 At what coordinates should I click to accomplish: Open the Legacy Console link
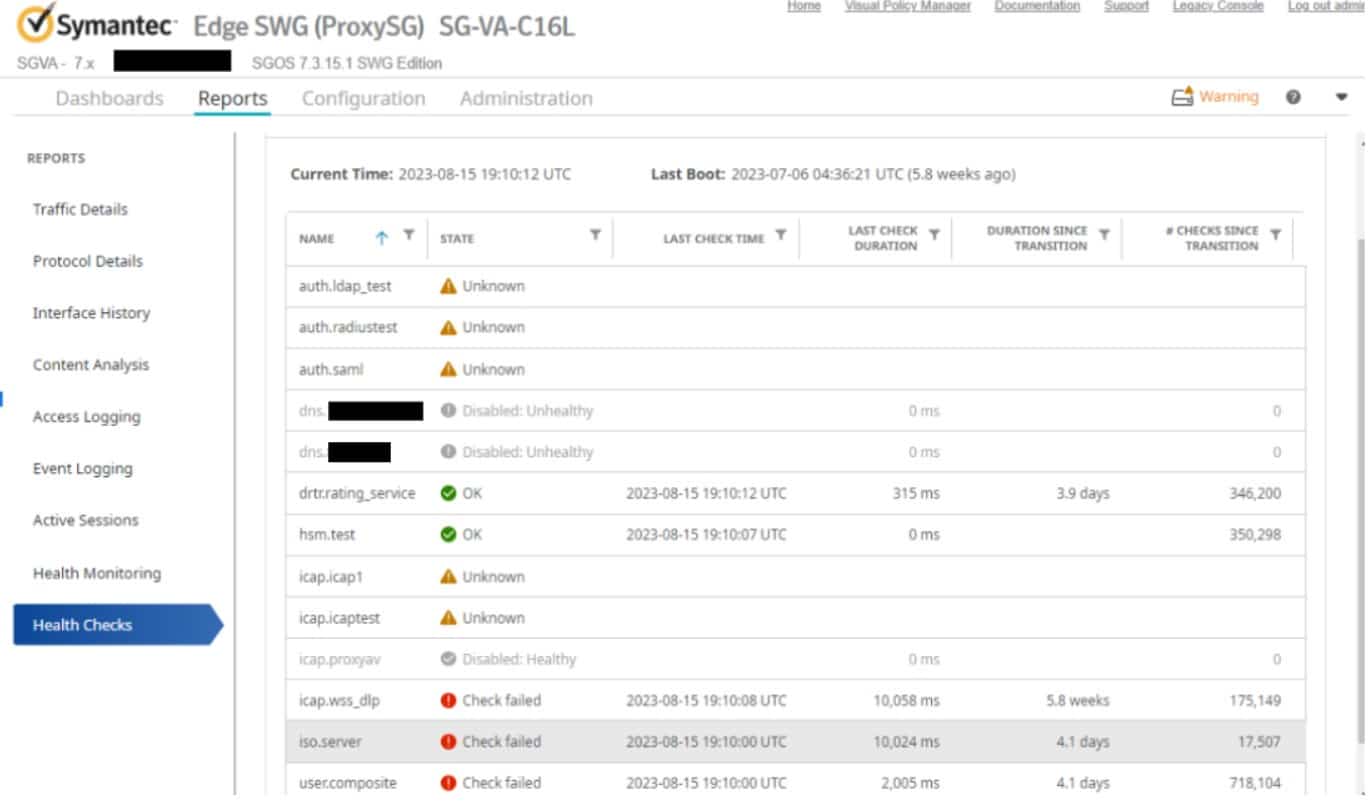coord(1218,6)
